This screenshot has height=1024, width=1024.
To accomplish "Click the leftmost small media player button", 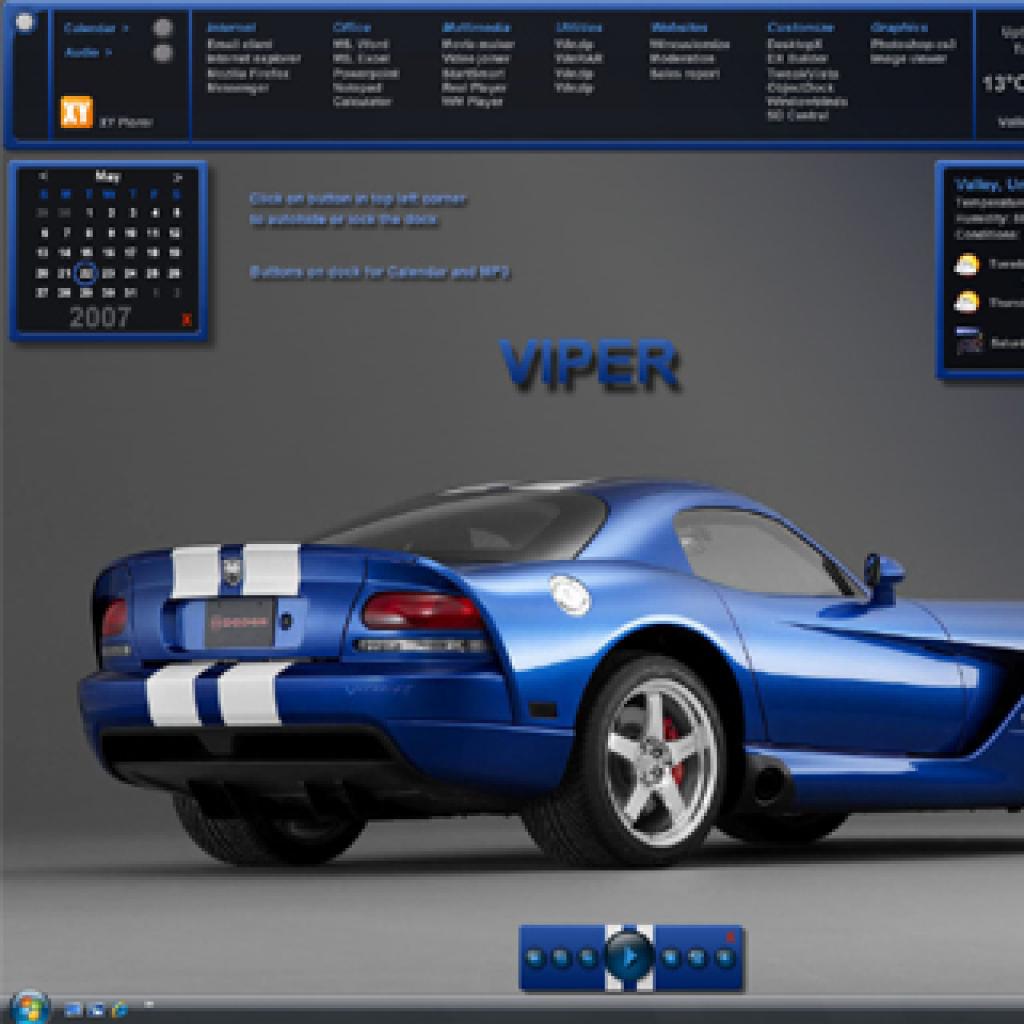I will point(537,958).
